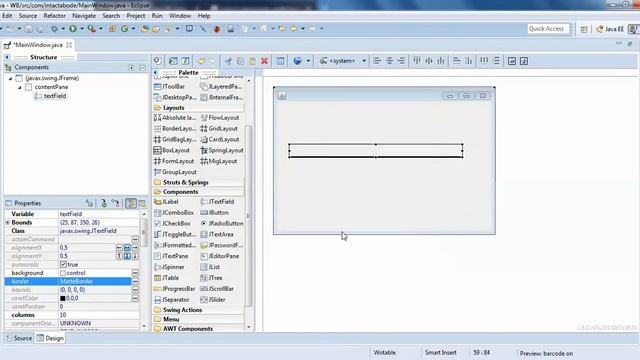This screenshot has width=640, height=360.
Task: Collapse the javax.swing.JFrame tree node
Action: point(11,78)
